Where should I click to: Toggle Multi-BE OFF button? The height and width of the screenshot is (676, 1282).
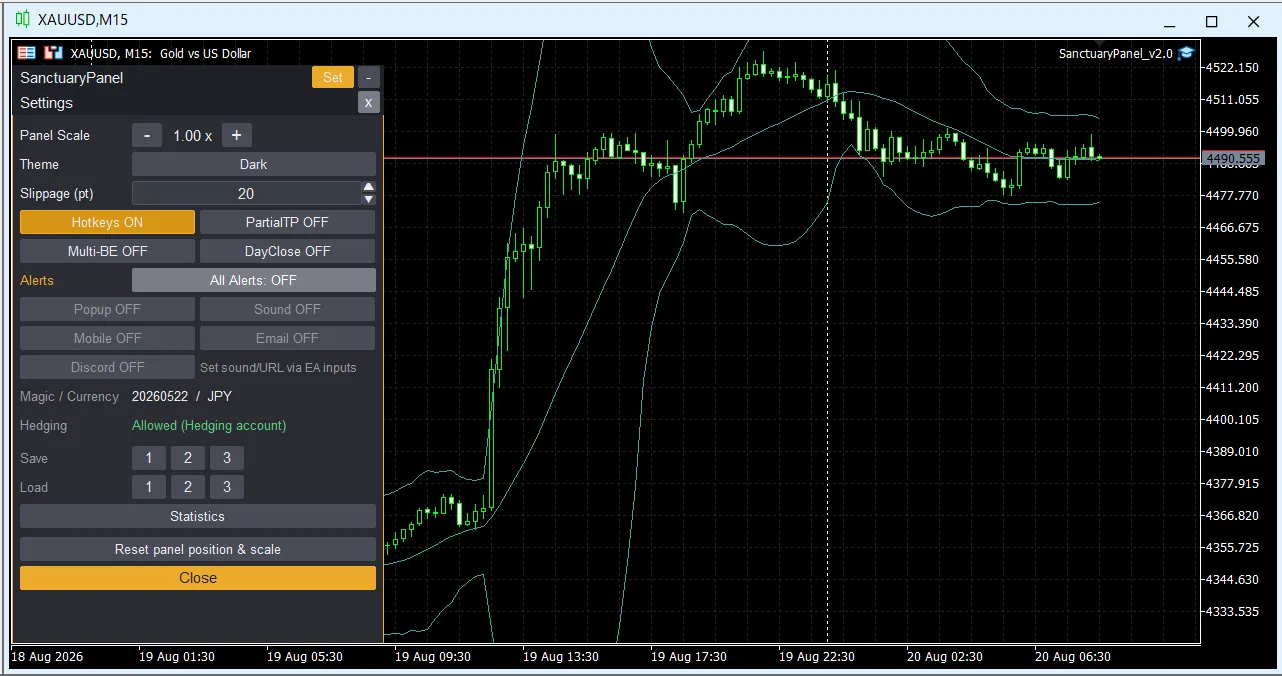(x=107, y=251)
